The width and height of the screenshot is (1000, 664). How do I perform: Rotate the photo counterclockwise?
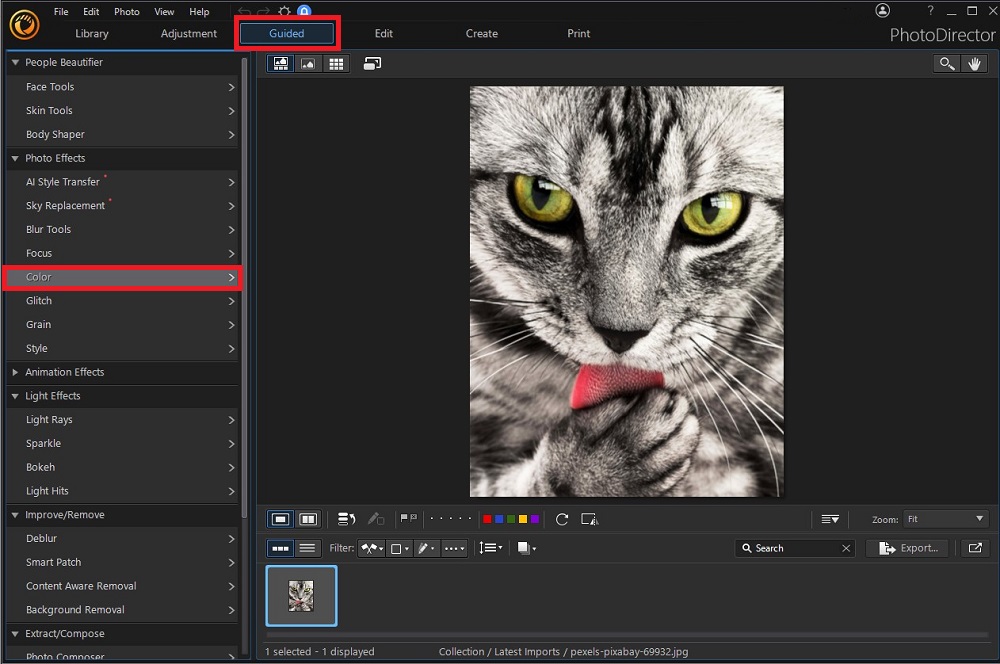coord(562,519)
